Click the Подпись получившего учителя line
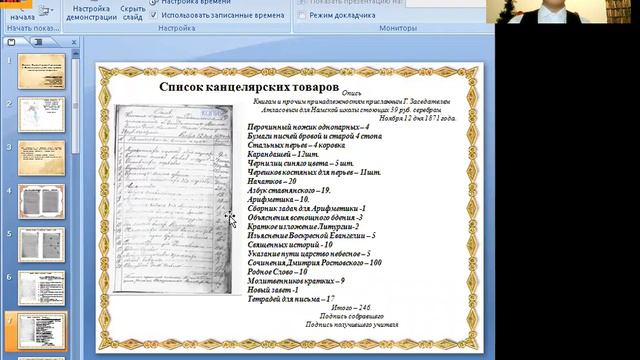Screen dimensions: 640x360 click(352, 325)
